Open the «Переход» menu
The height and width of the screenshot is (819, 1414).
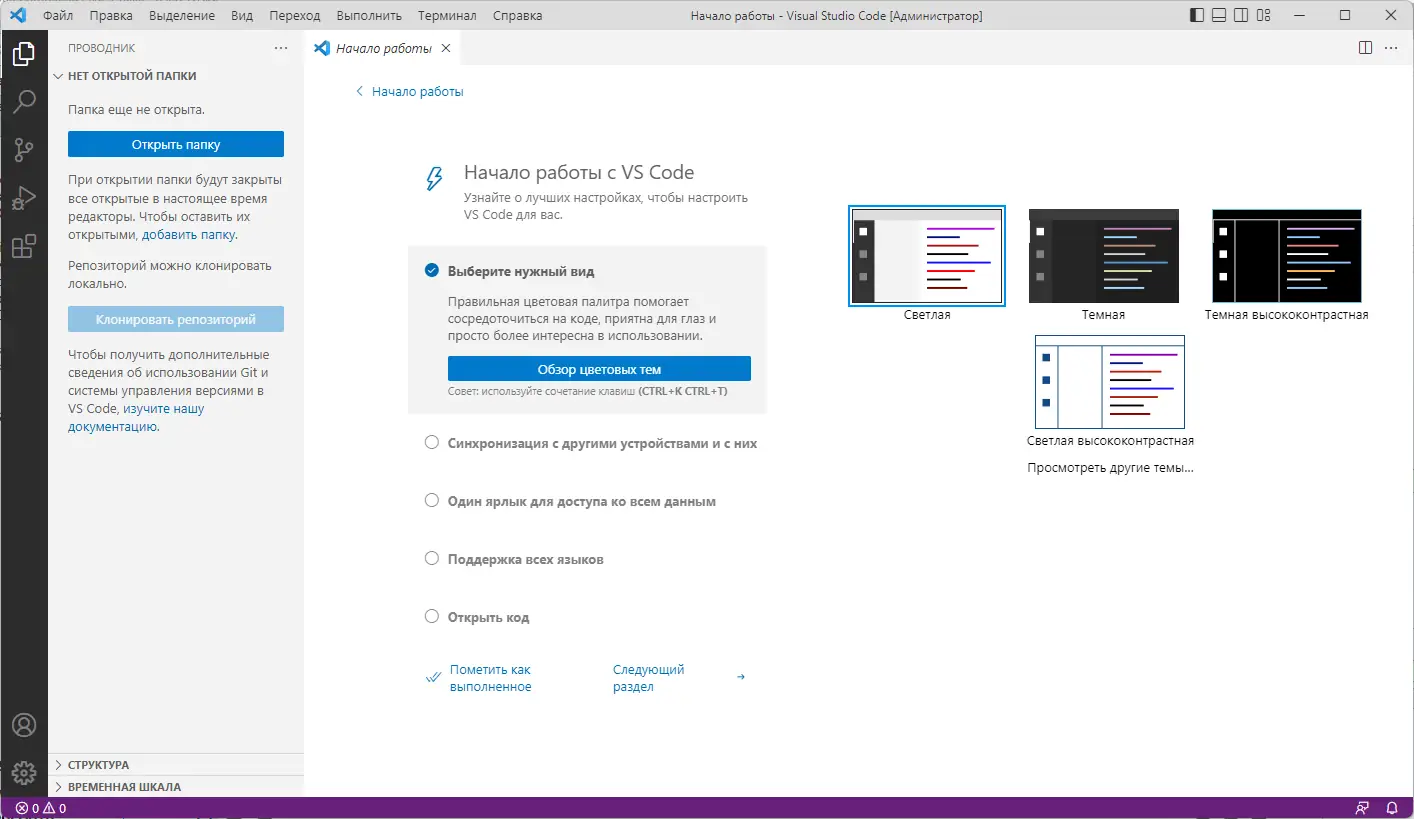pyautogui.click(x=295, y=16)
